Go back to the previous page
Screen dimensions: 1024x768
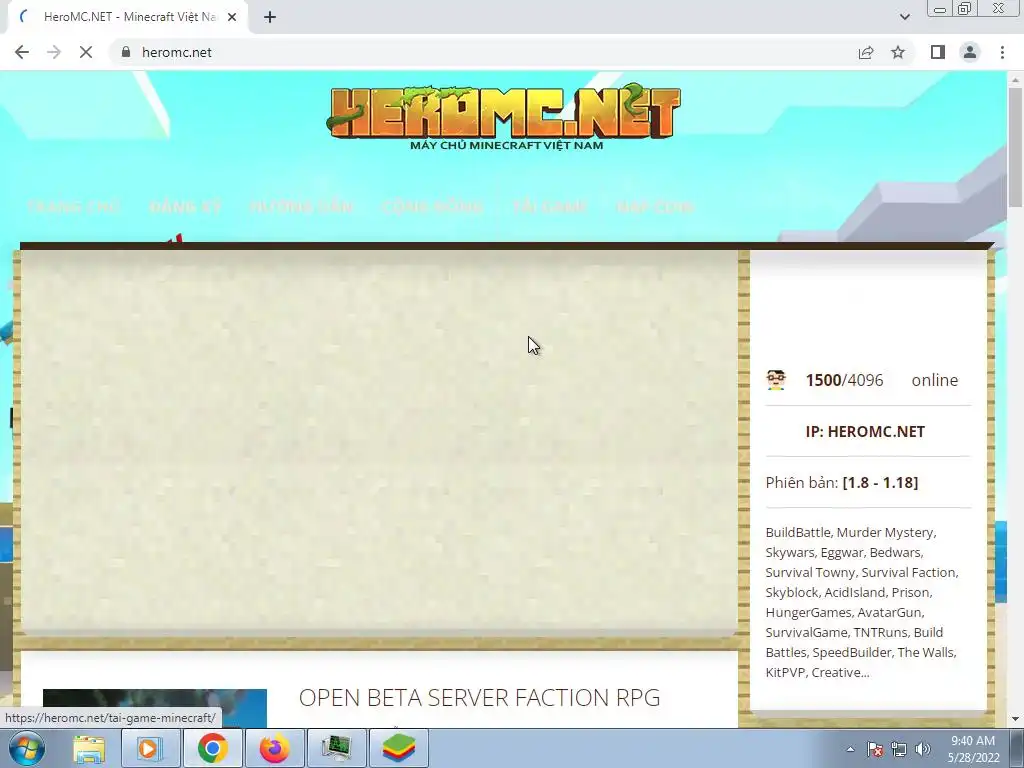click(x=22, y=52)
